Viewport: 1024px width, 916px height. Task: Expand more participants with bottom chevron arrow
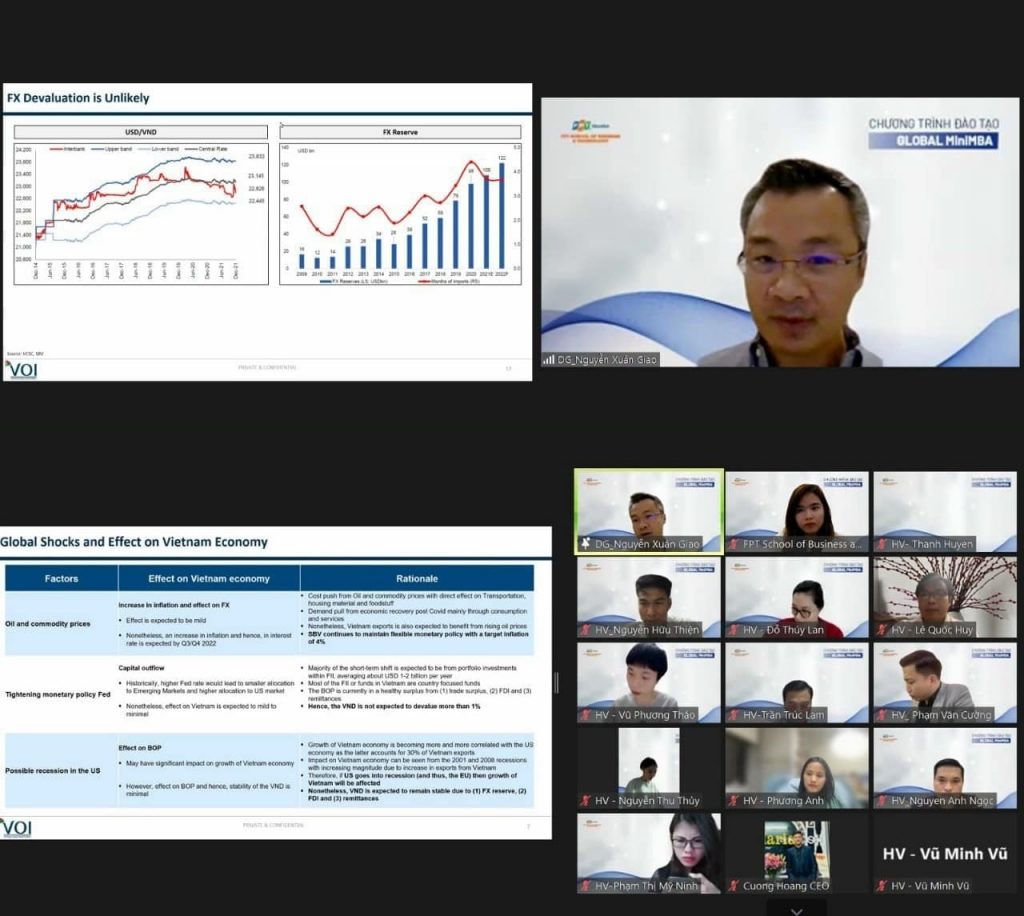[796, 908]
